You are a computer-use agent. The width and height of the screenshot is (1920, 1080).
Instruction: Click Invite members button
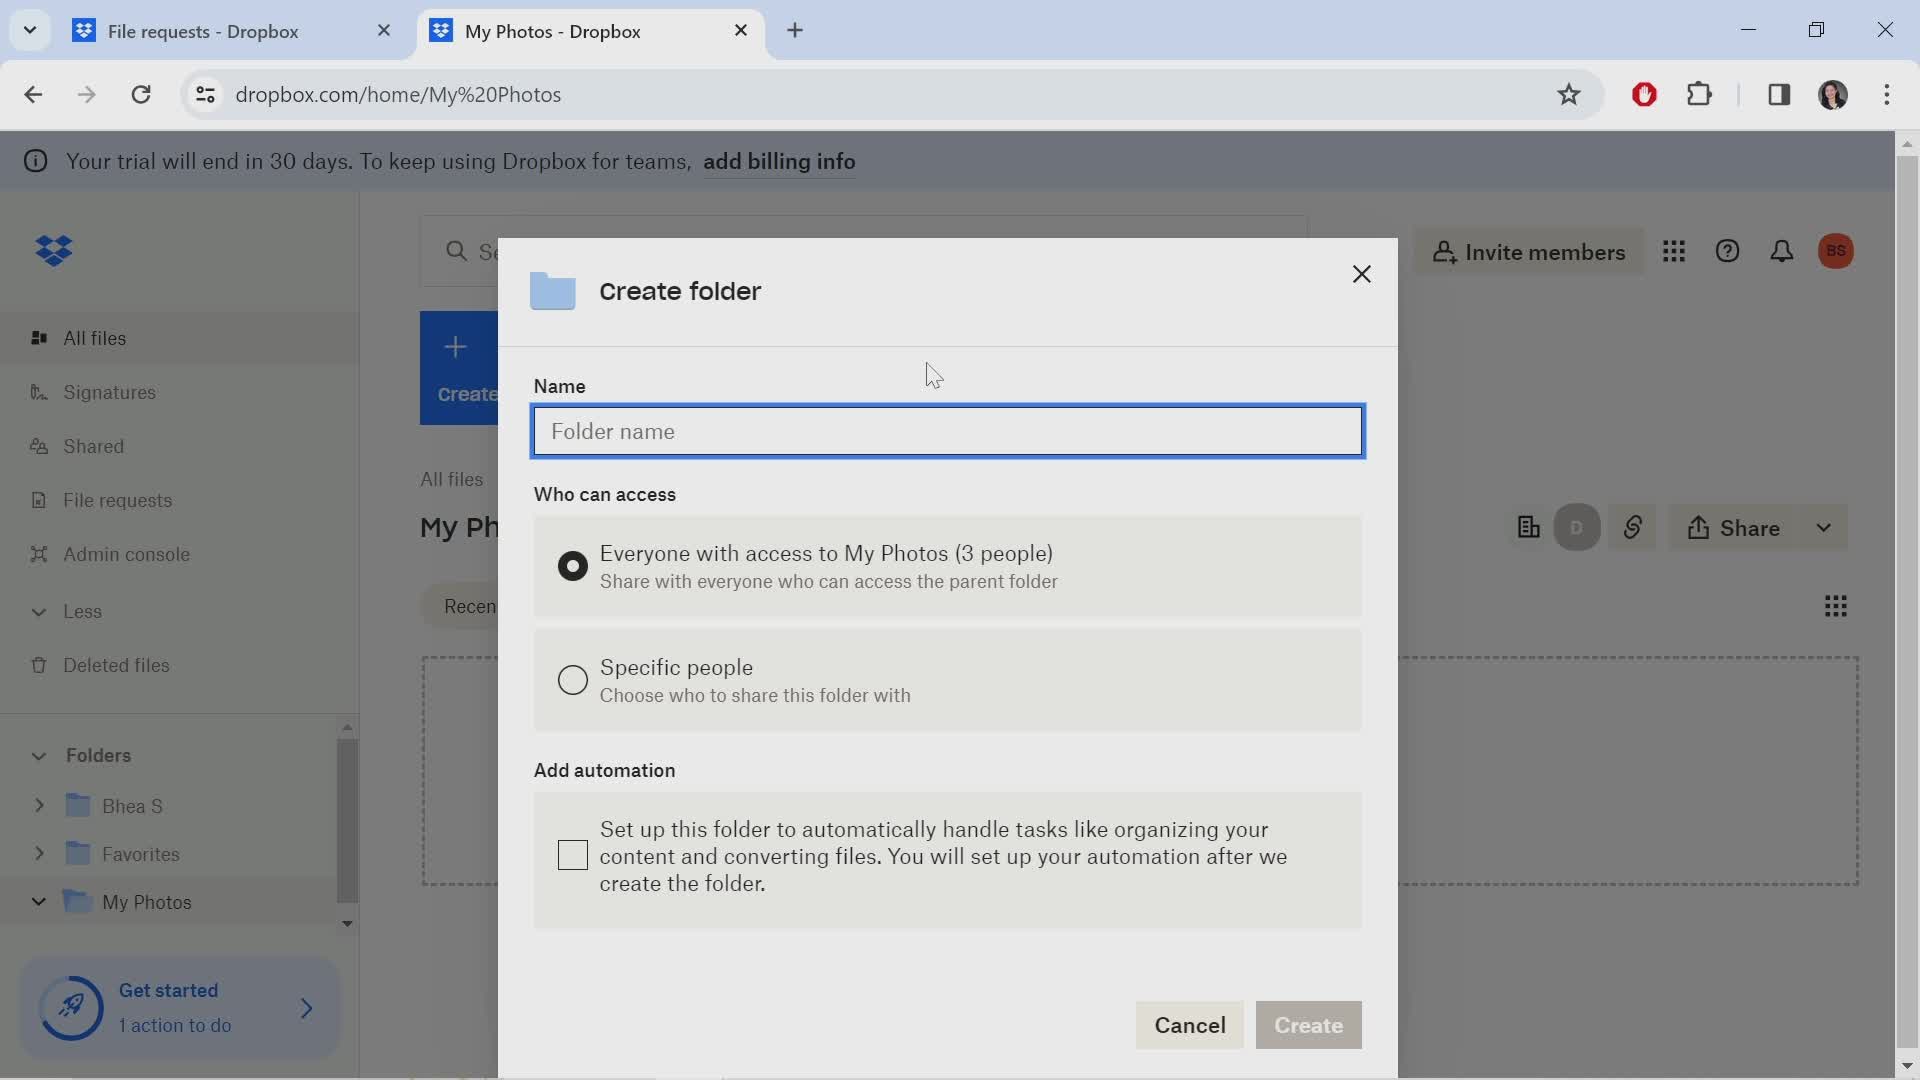click(x=1528, y=252)
